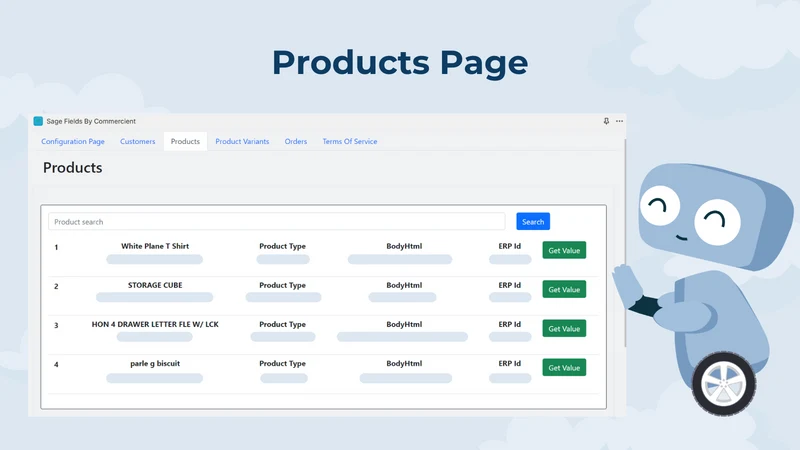800x450 pixels.
Task: Click the Sage Fields By Commercient title
Action: coord(91,121)
